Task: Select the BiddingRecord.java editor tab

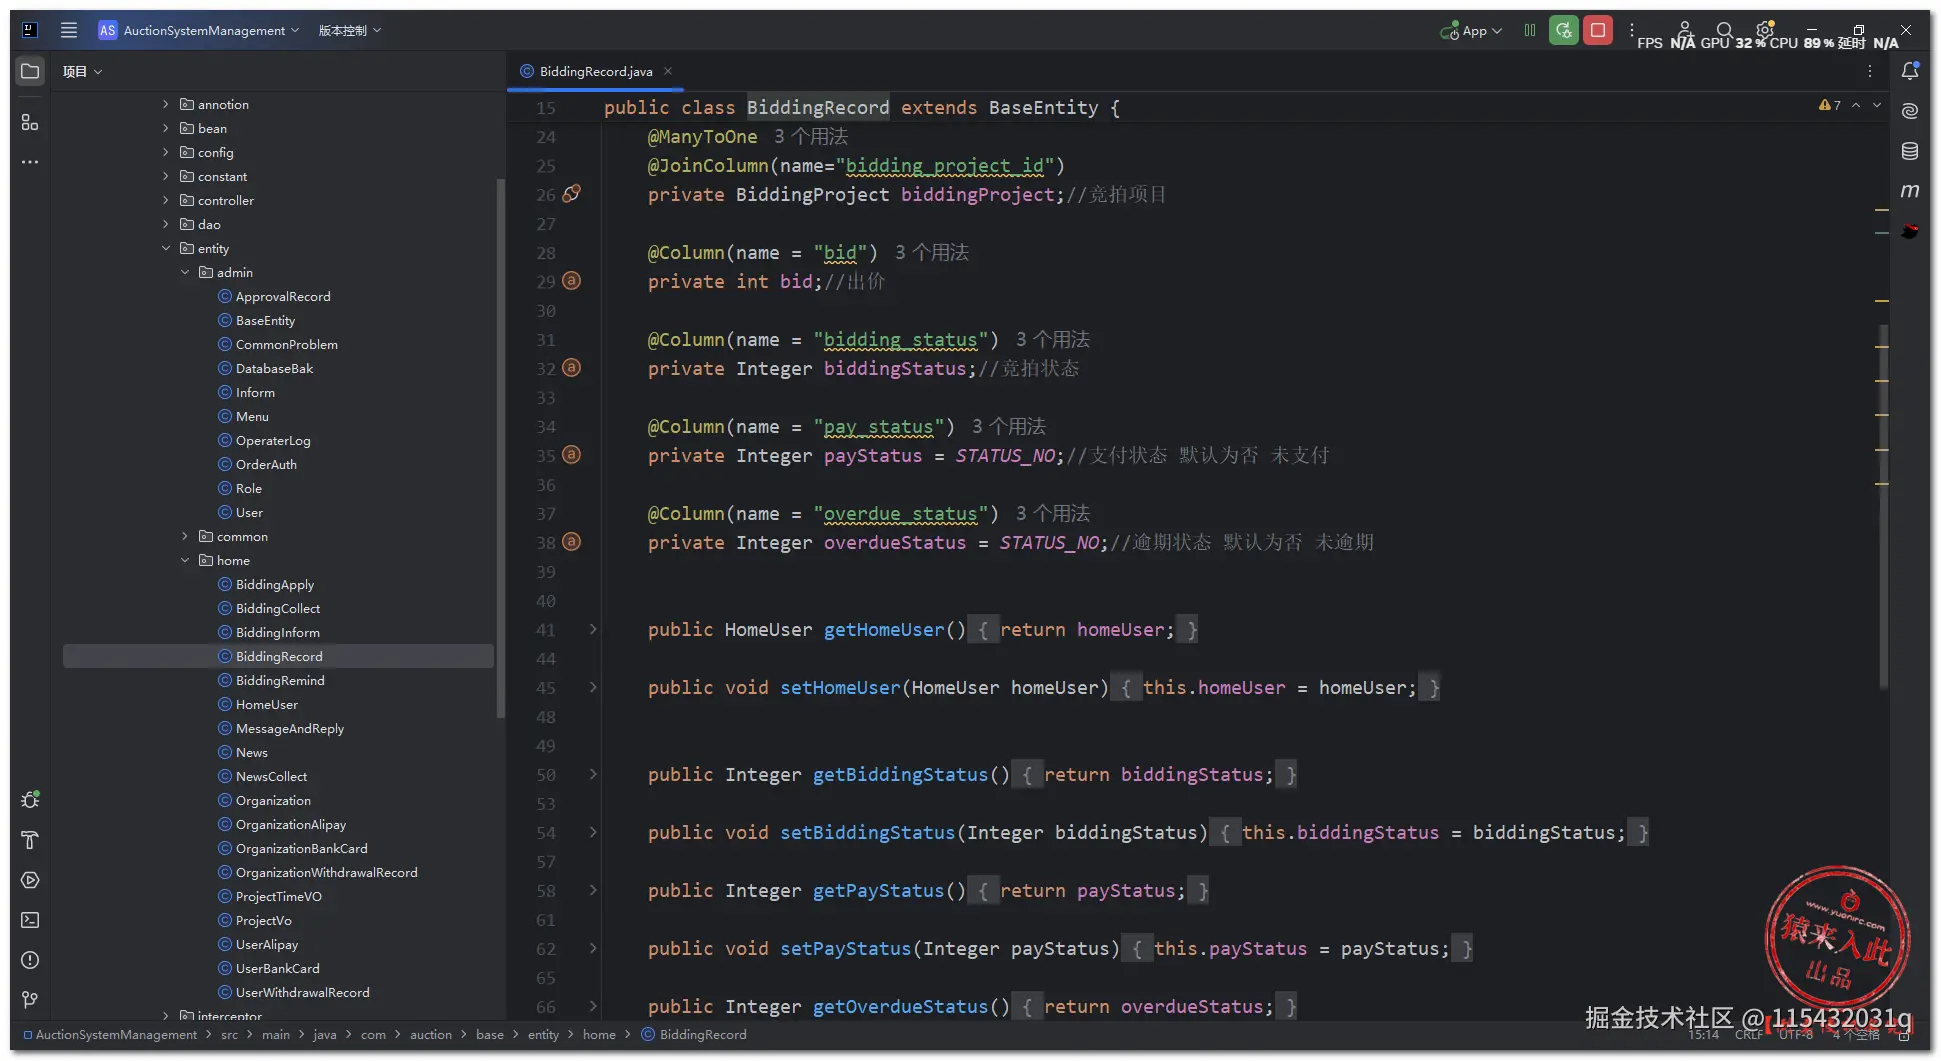Action: [x=596, y=71]
